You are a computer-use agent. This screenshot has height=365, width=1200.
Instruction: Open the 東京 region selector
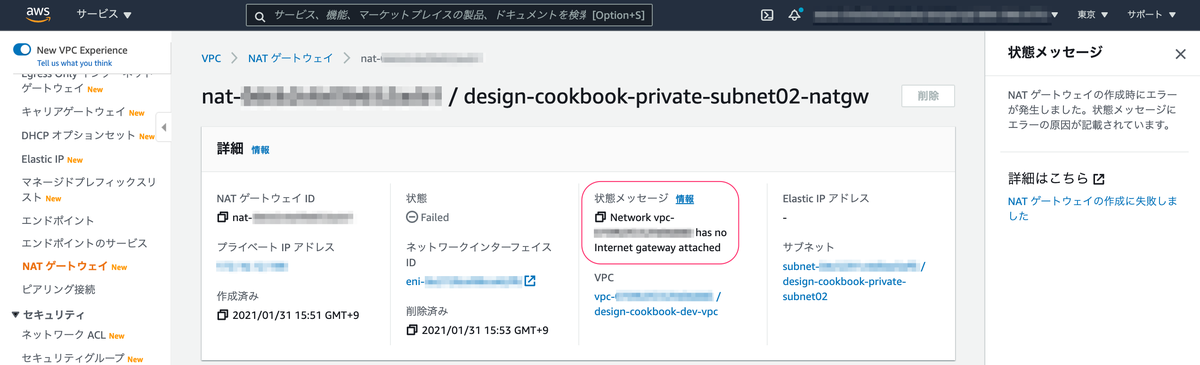click(x=1092, y=15)
